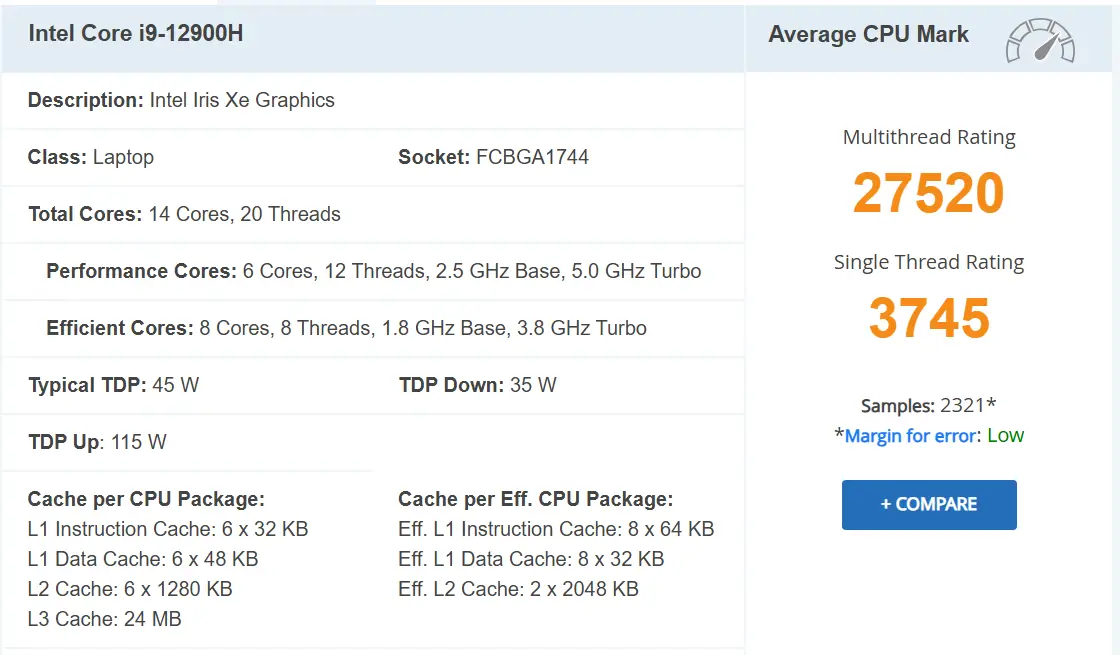The height and width of the screenshot is (655, 1120).
Task: Click the Description: Intel Iris Xe Graphics row
Action: [373, 100]
